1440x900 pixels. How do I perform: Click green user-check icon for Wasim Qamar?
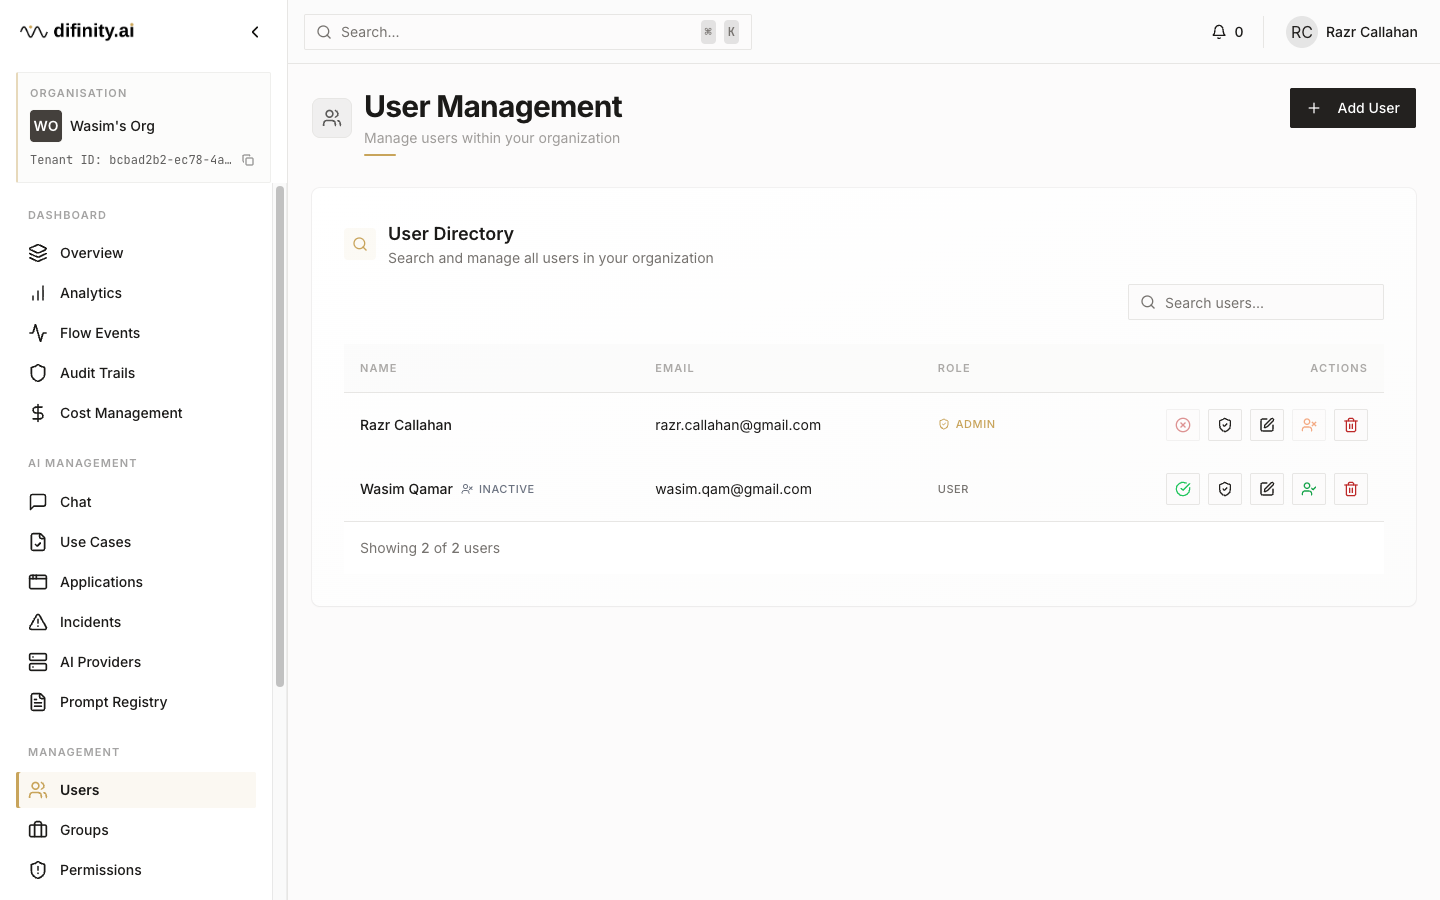(x=1309, y=489)
